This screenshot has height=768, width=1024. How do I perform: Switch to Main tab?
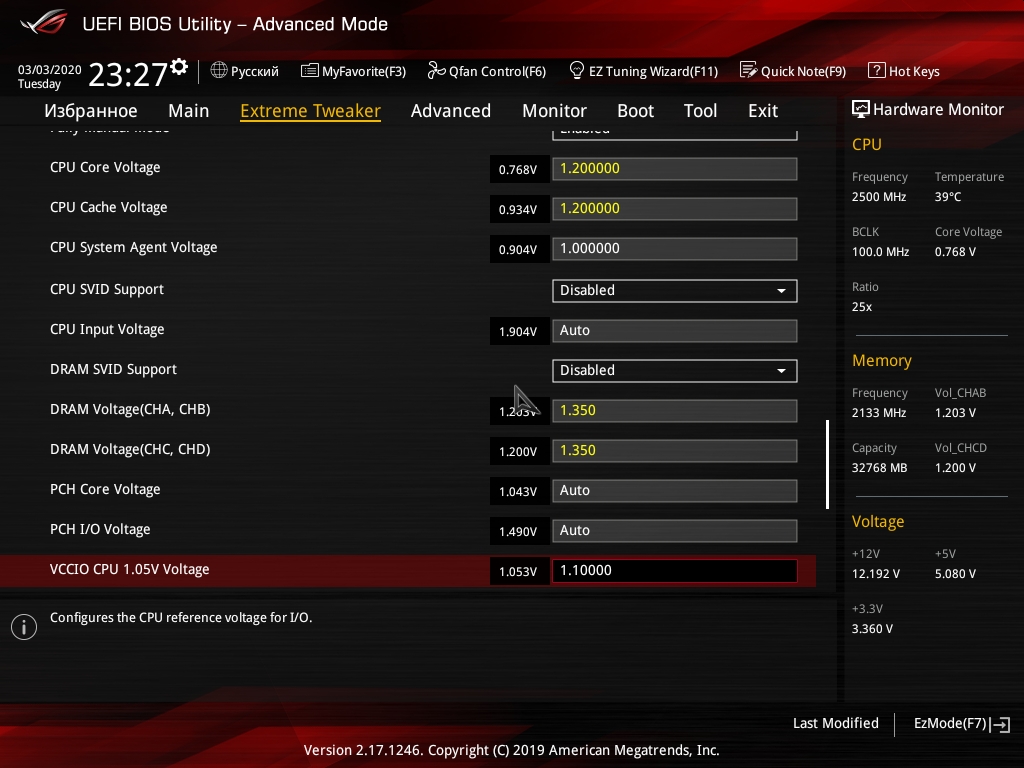tap(189, 111)
